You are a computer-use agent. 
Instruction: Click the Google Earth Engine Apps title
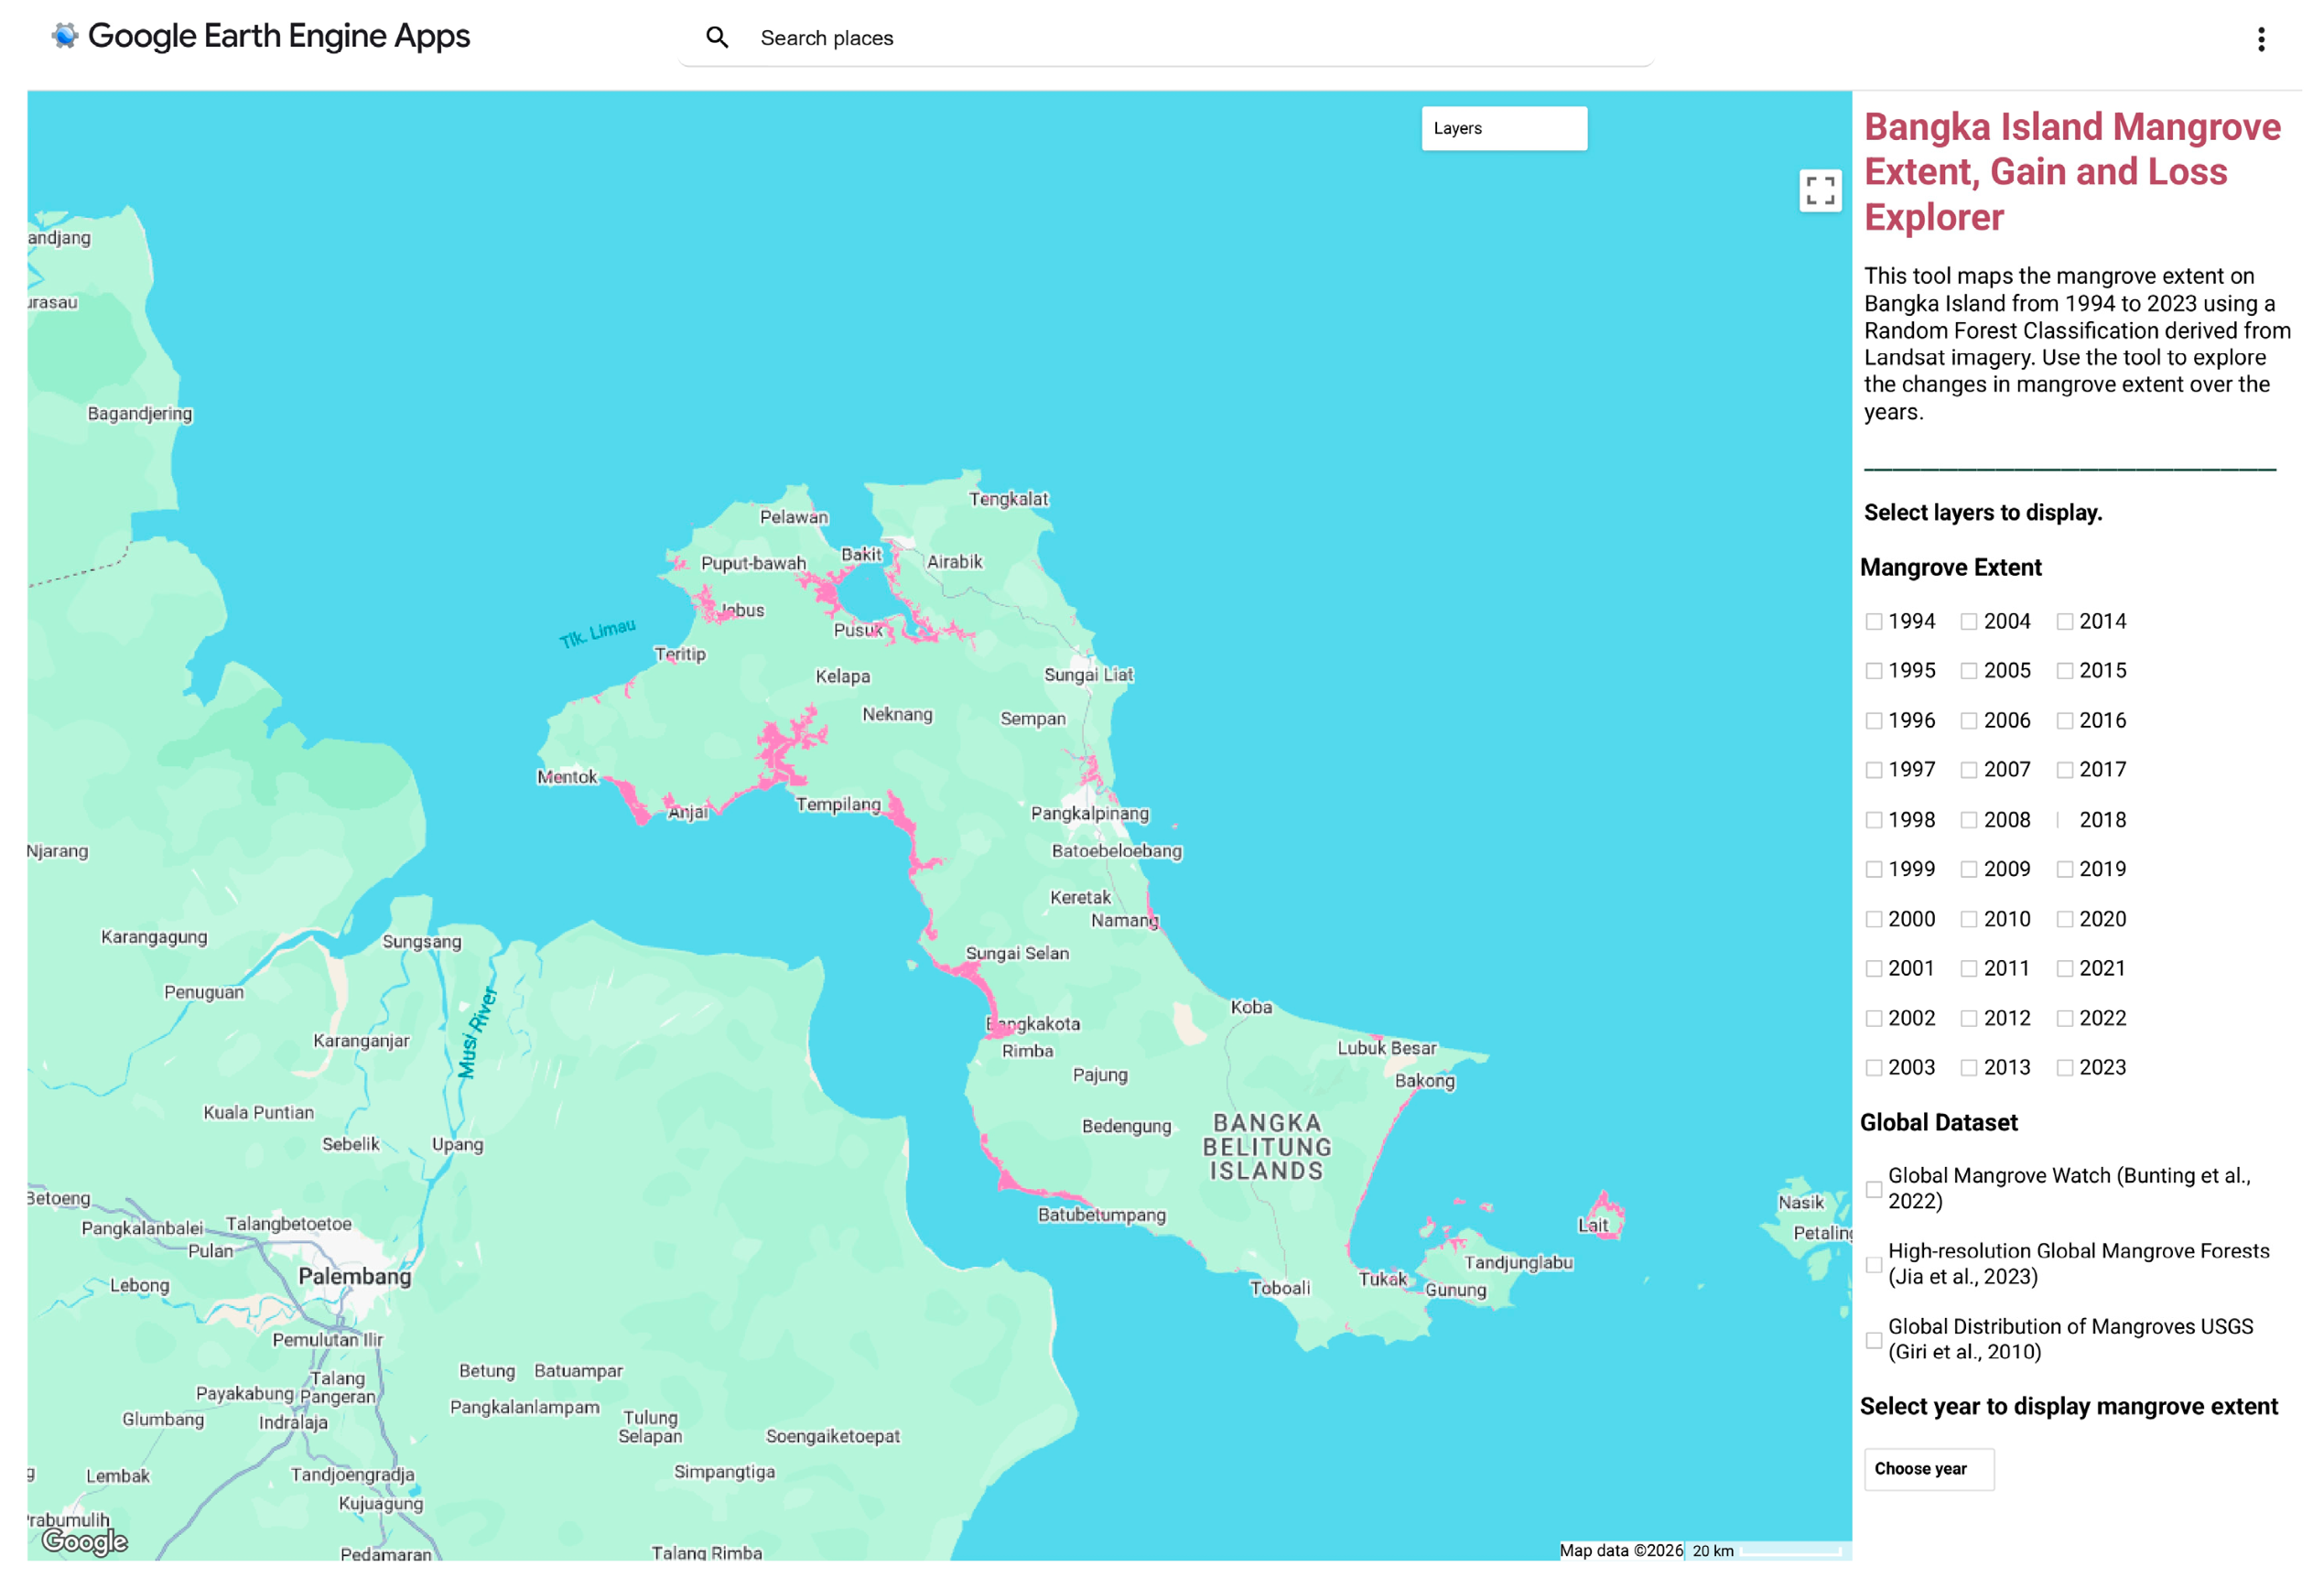click(x=279, y=36)
